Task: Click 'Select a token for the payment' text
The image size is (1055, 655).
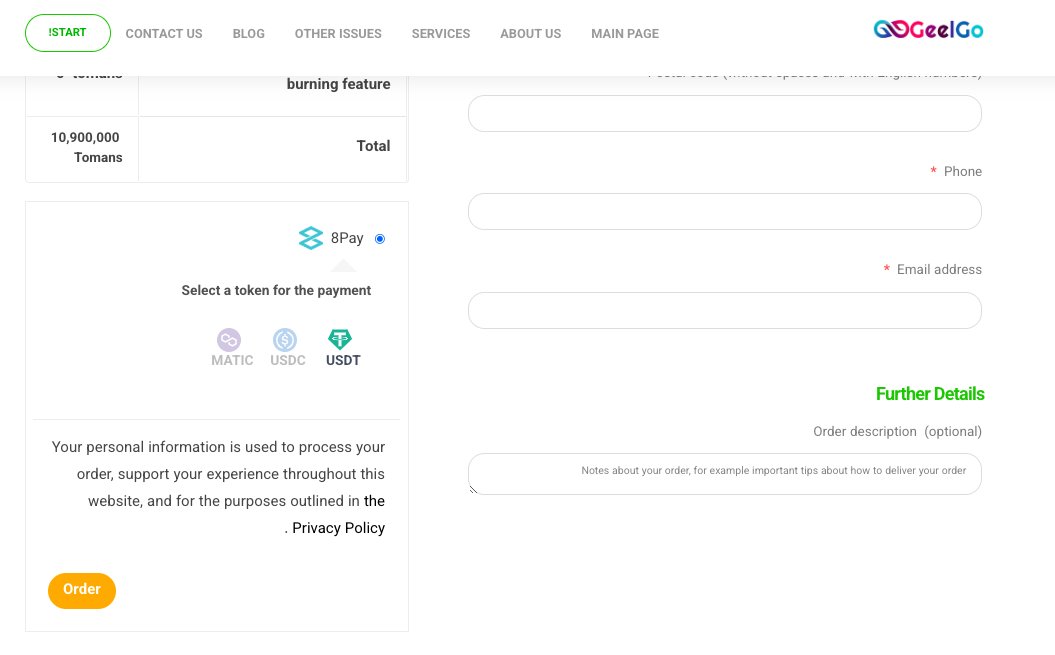Action: pyautogui.click(x=276, y=290)
